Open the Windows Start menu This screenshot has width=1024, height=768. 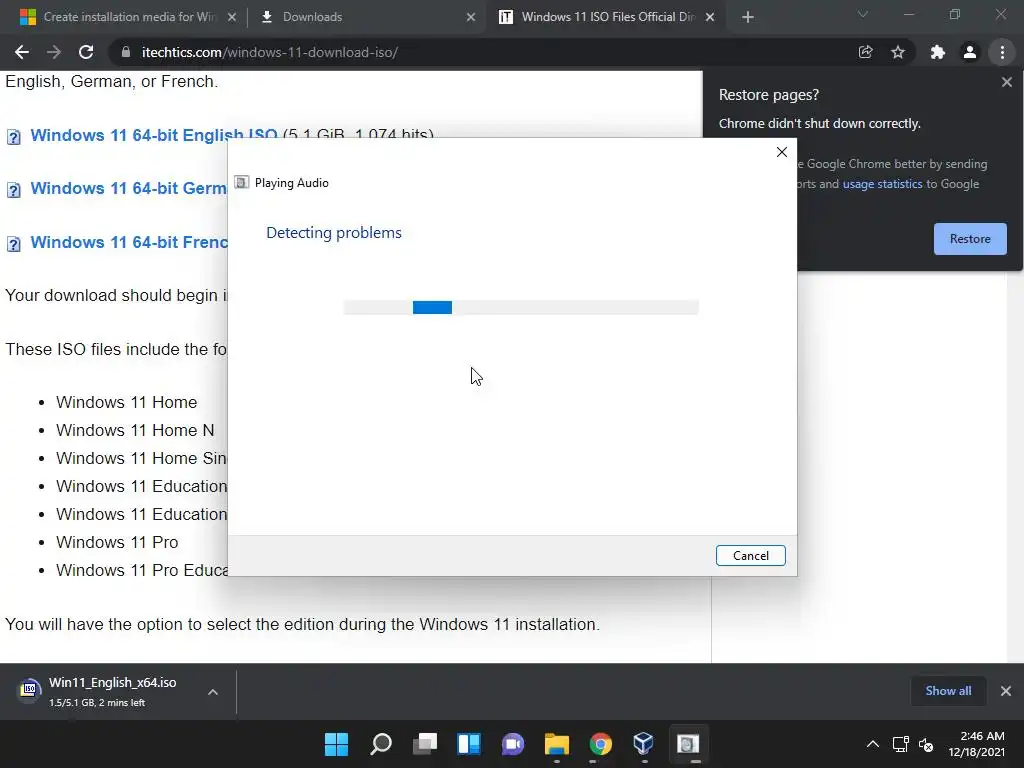336,744
